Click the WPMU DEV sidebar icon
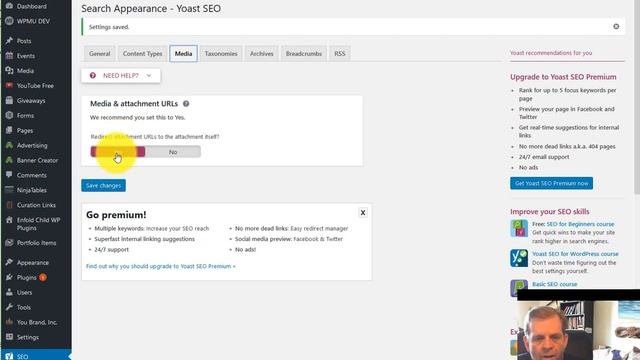This screenshot has width=640, height=360. pyautogui.click(x=9, y=21)
